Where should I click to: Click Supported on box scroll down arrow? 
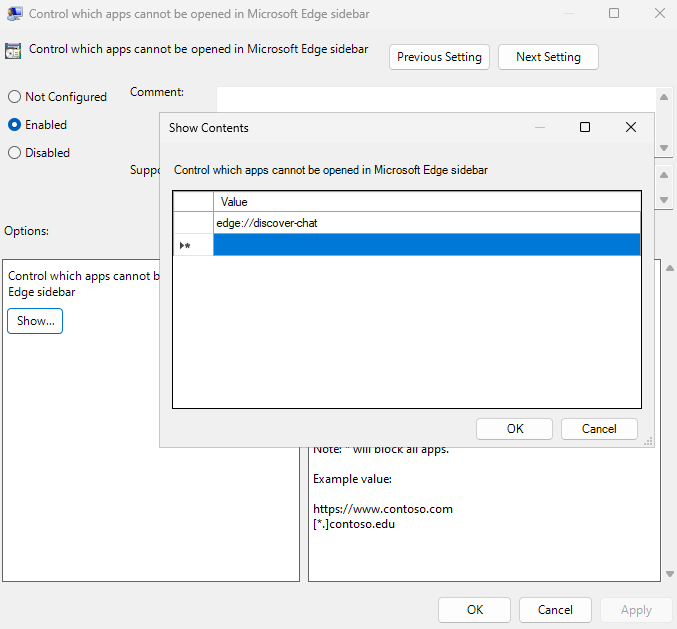664,200
